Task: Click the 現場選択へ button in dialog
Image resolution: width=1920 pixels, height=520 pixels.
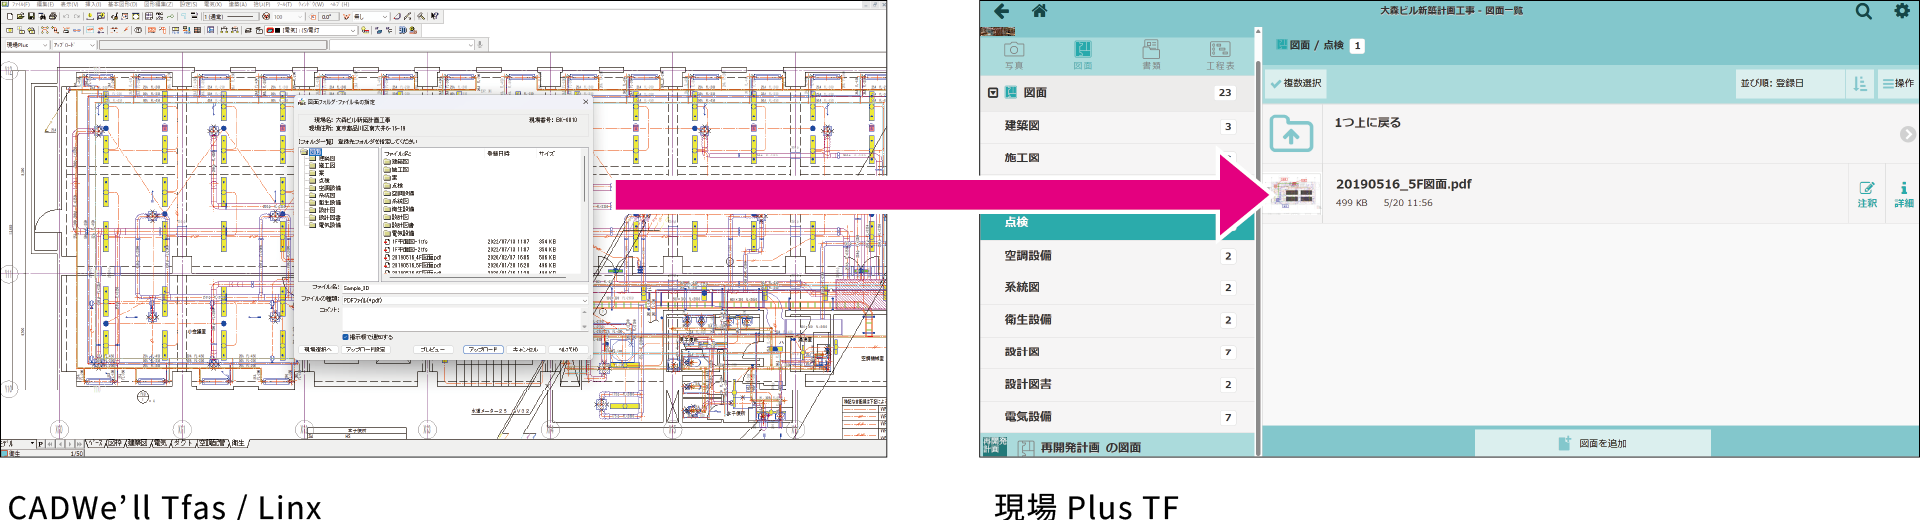Action: [x=317, y=350]
